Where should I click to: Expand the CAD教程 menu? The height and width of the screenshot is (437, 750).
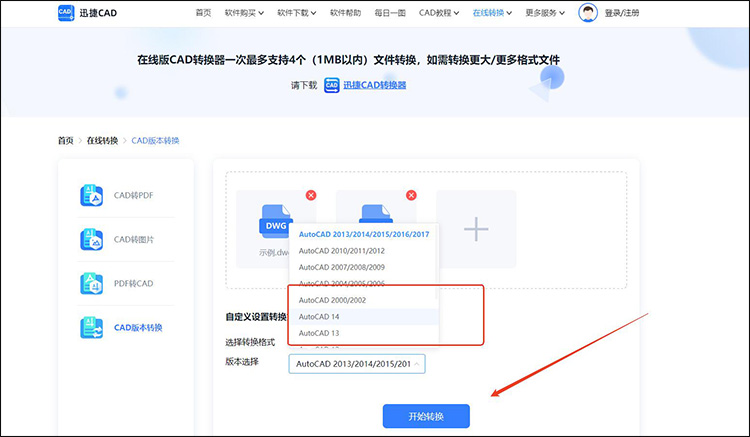click(x=439, y=13)
